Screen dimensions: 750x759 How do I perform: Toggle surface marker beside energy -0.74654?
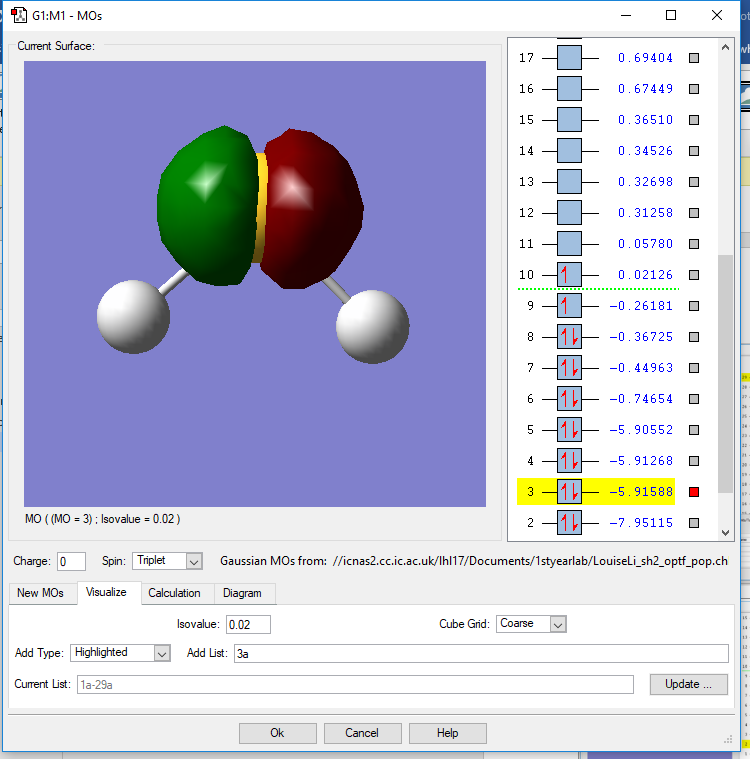[x=694, y=399]
